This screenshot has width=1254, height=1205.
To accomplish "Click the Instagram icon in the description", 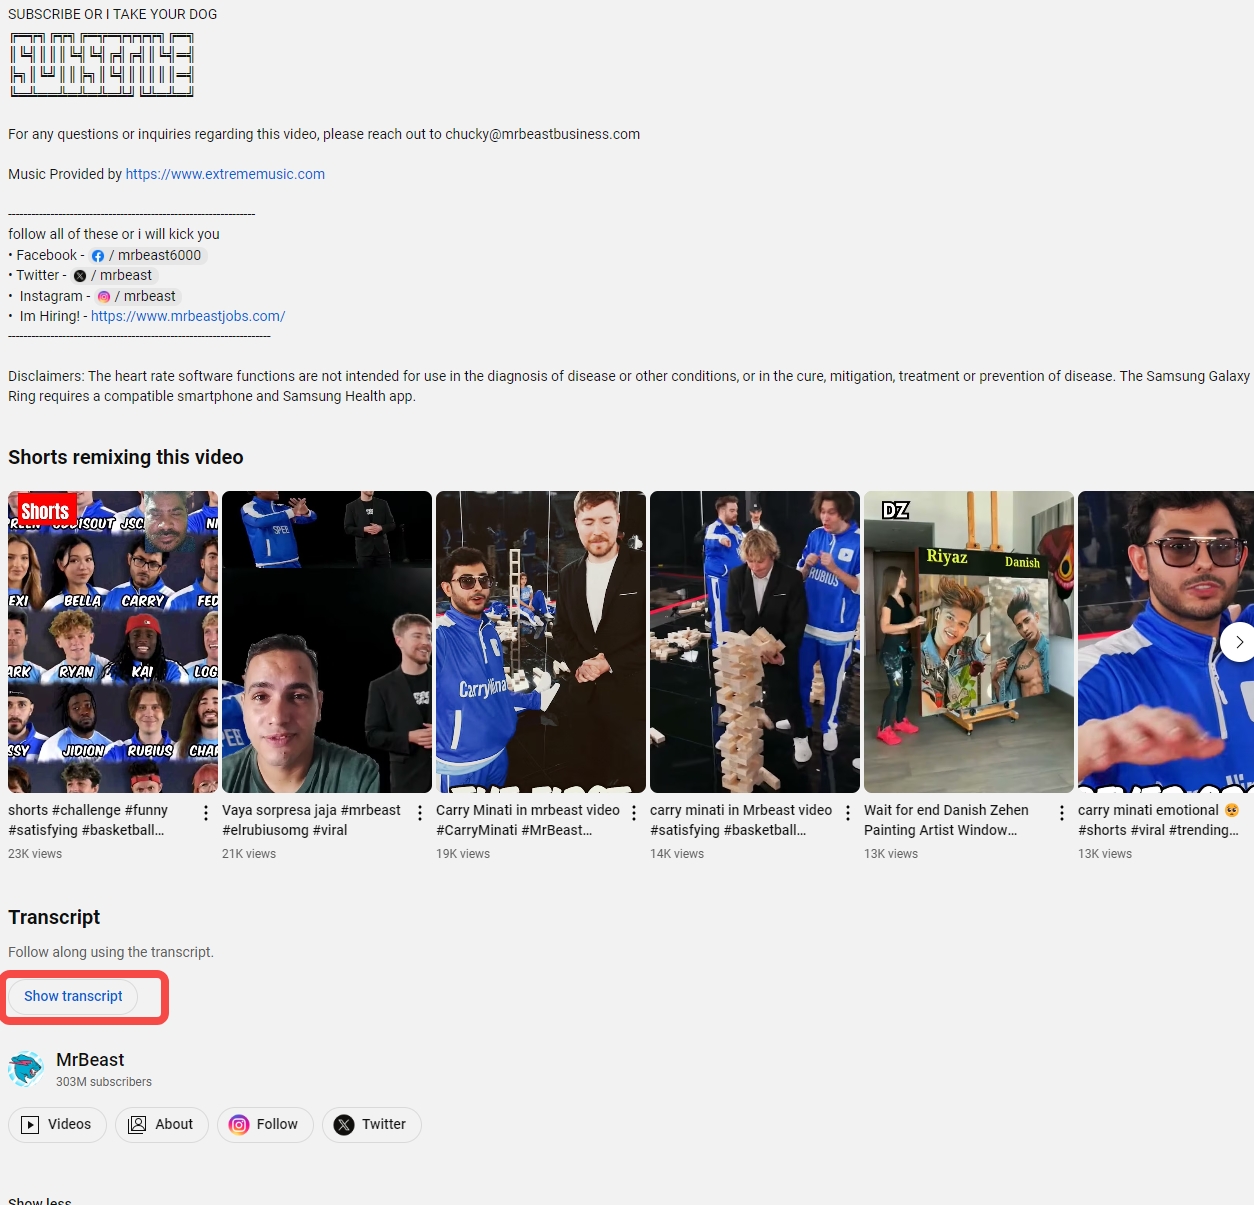I will point(104,297).
